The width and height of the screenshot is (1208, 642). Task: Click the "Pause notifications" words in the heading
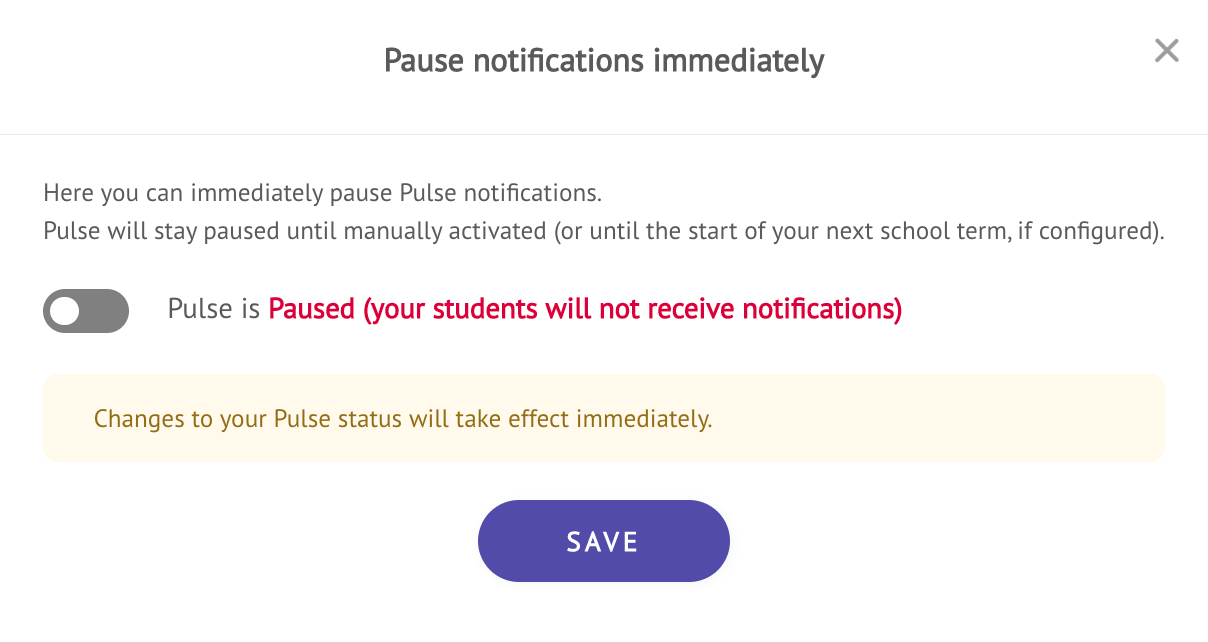pos(515,61)
